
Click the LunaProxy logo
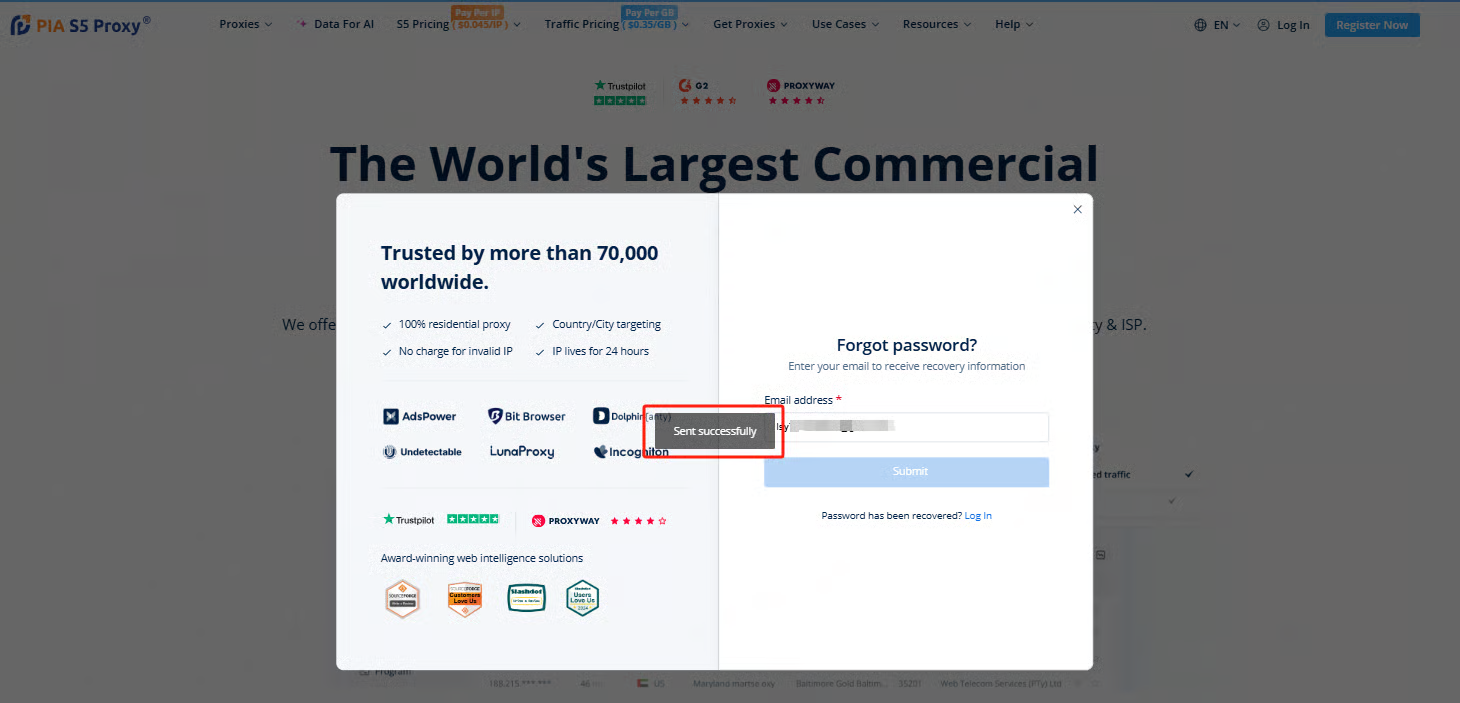click(x=521, y=452)
